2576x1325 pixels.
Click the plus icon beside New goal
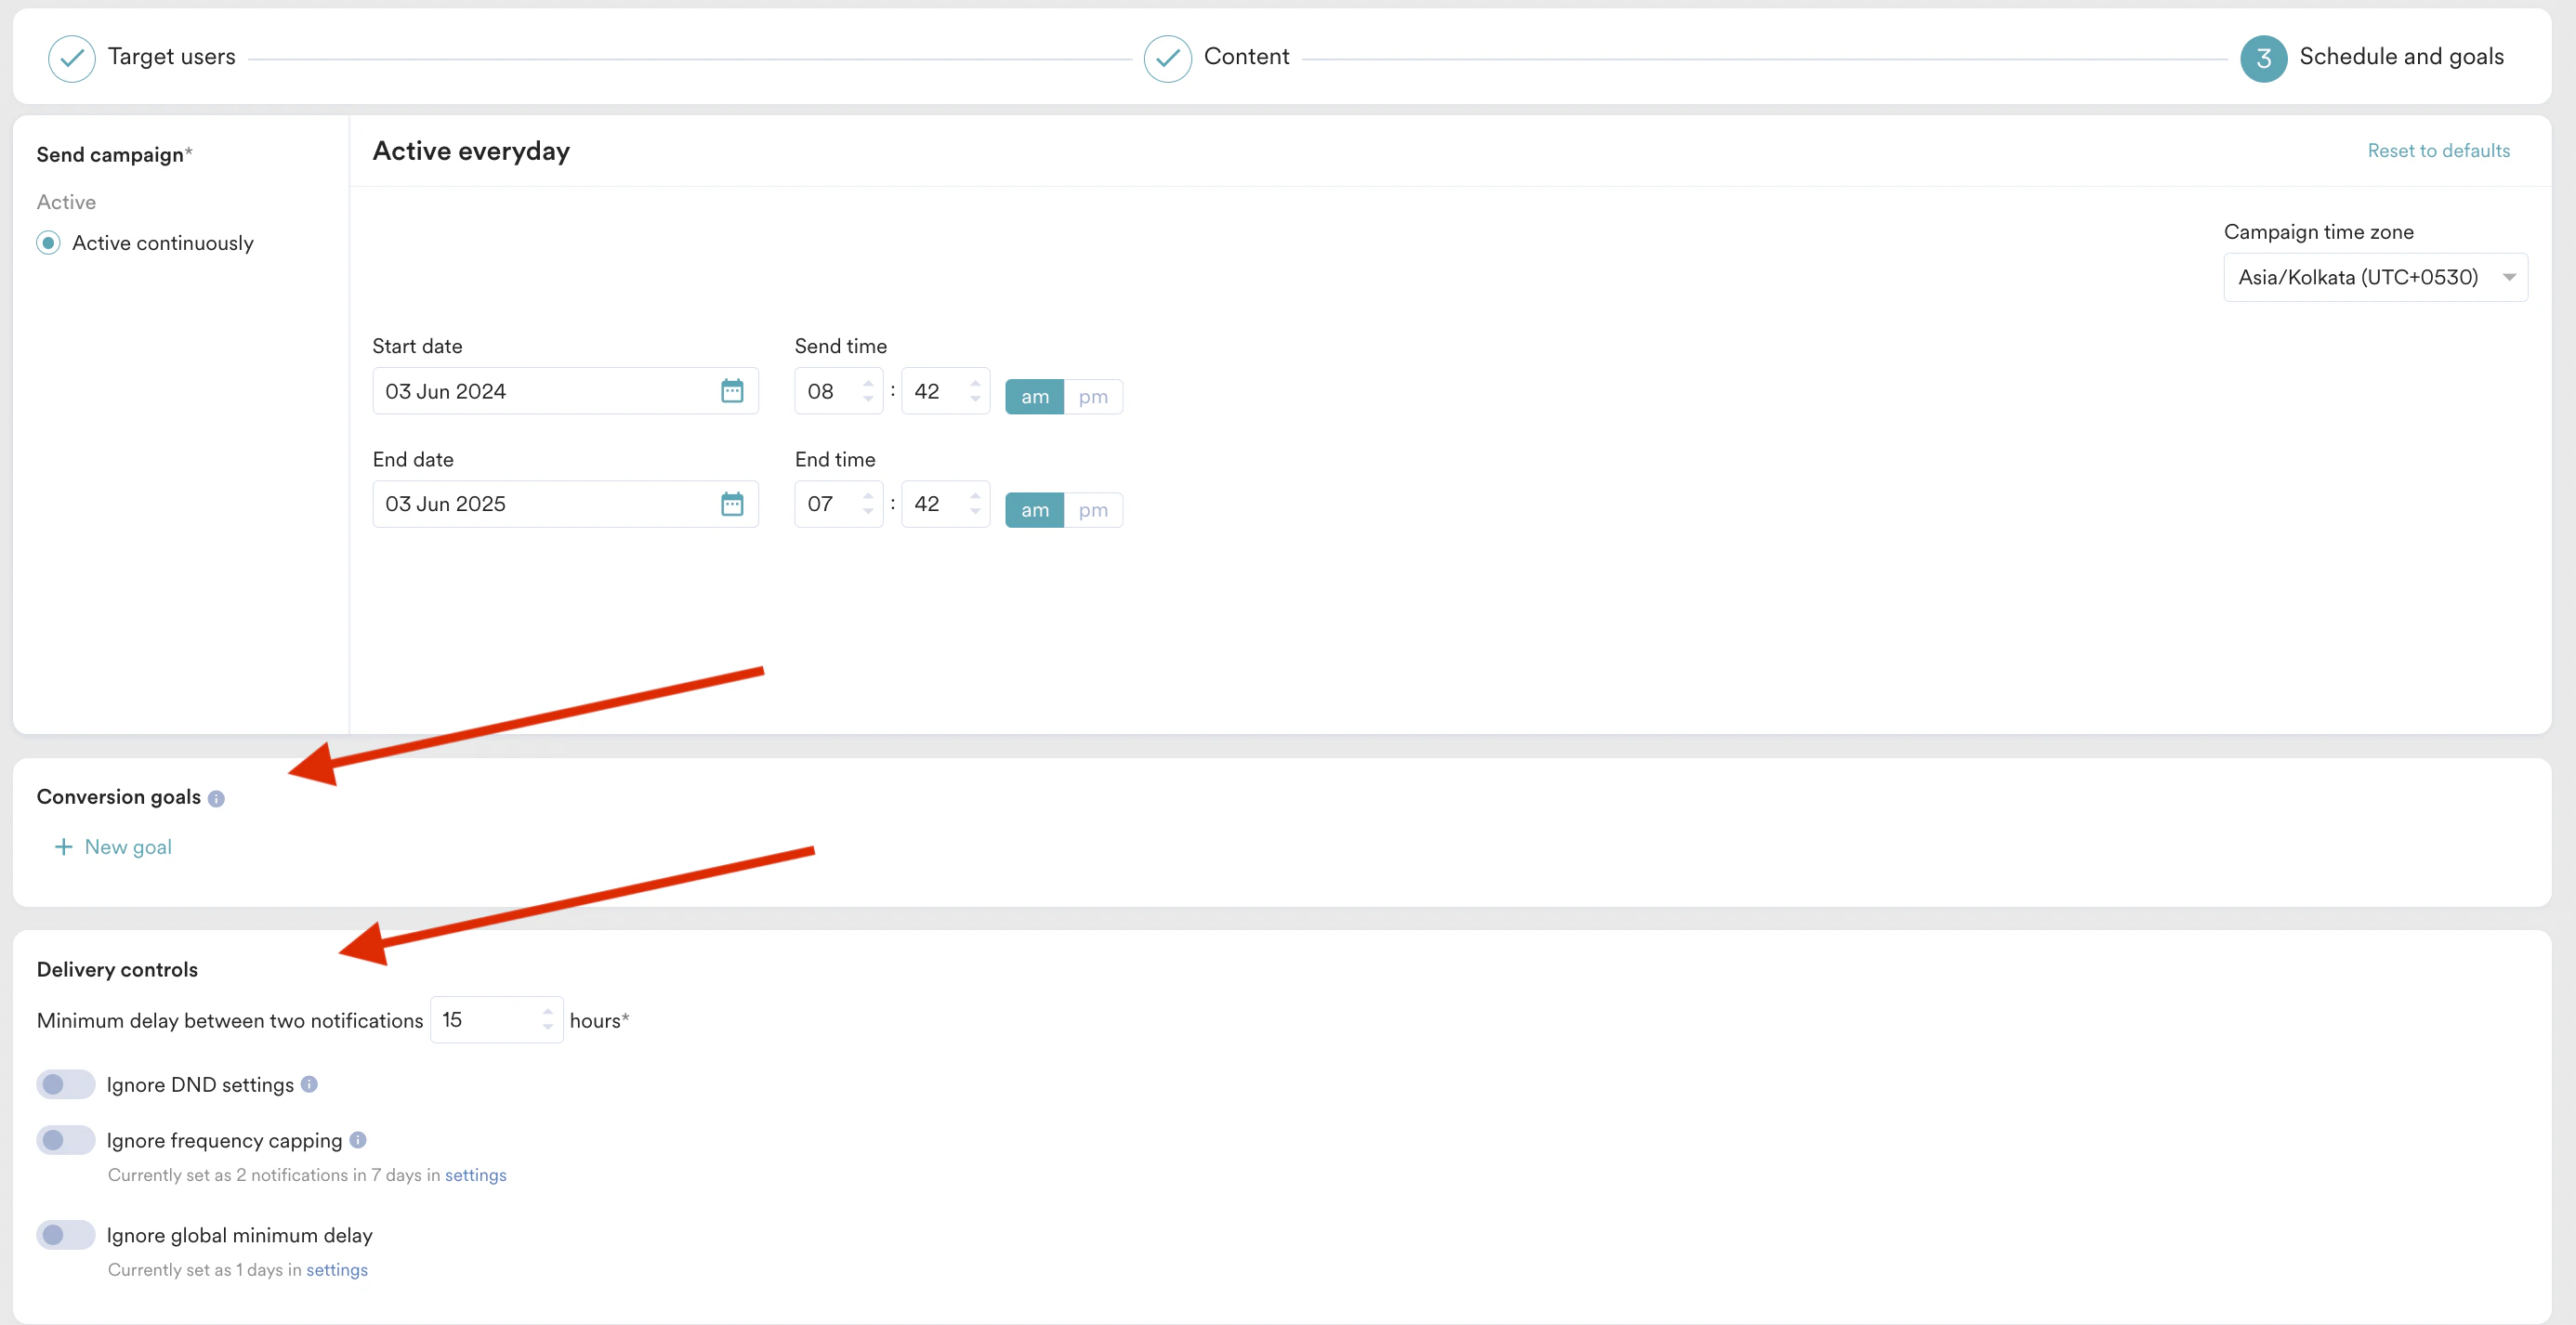63,847
